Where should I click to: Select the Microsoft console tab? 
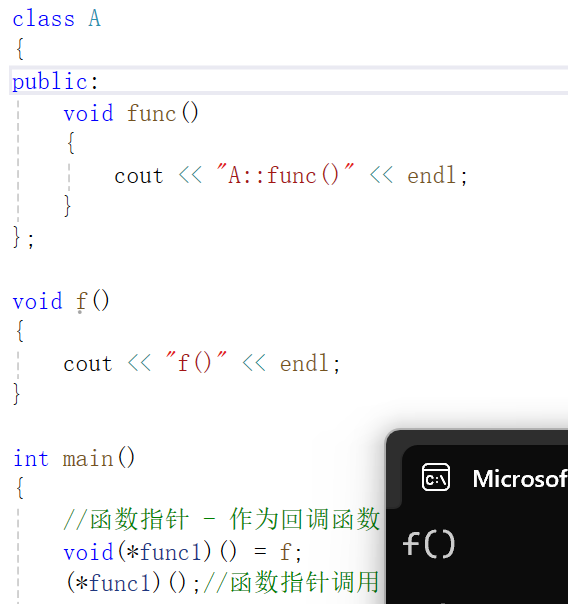coord(485,477)
